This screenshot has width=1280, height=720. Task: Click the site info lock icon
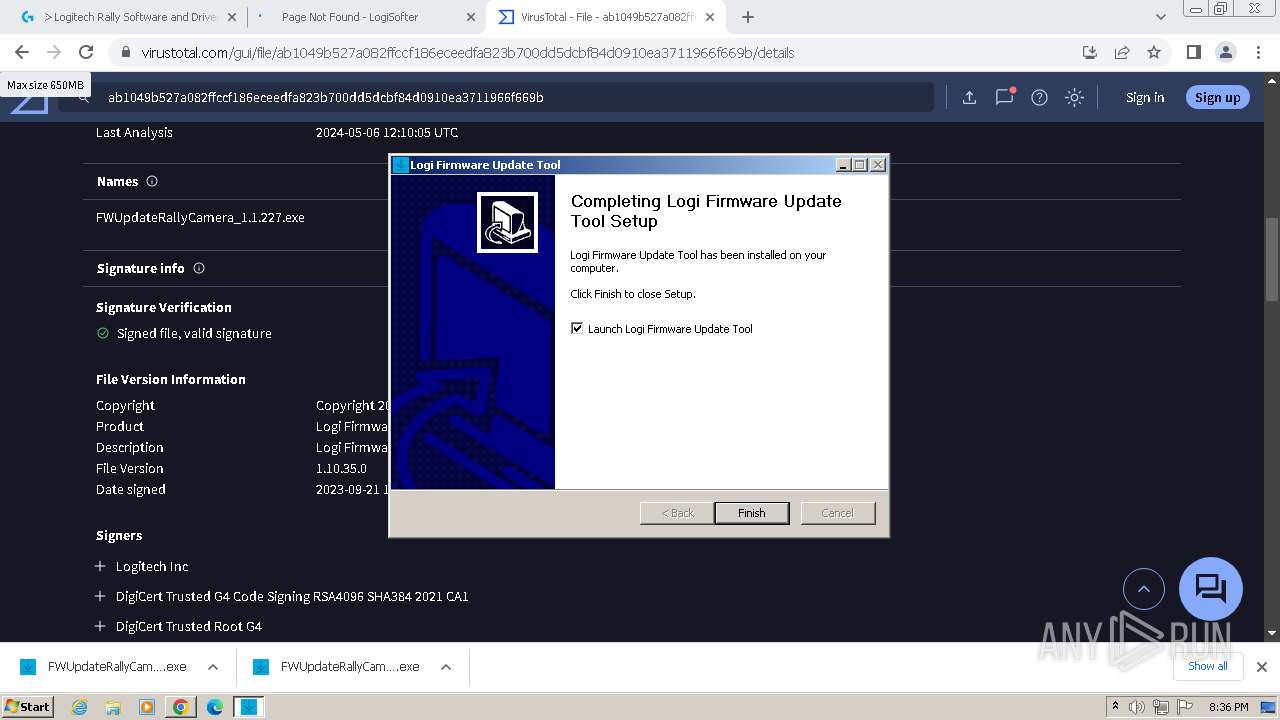[125, 52]
